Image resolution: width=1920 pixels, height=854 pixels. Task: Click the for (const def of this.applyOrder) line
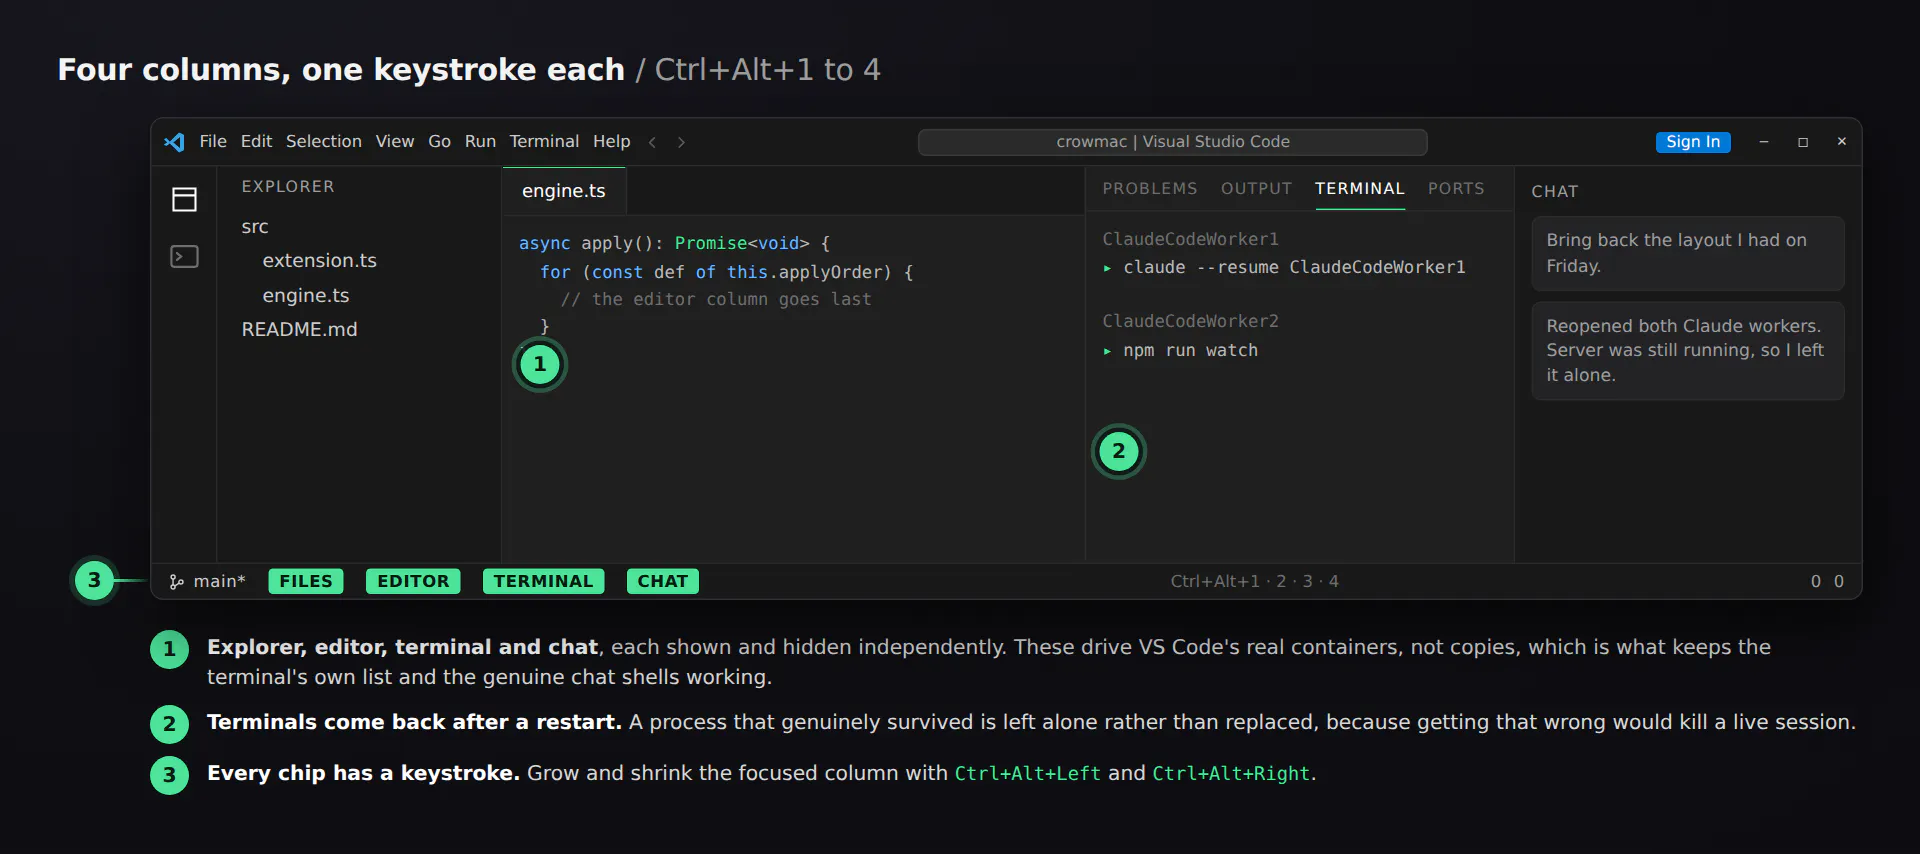pos(726,272)
